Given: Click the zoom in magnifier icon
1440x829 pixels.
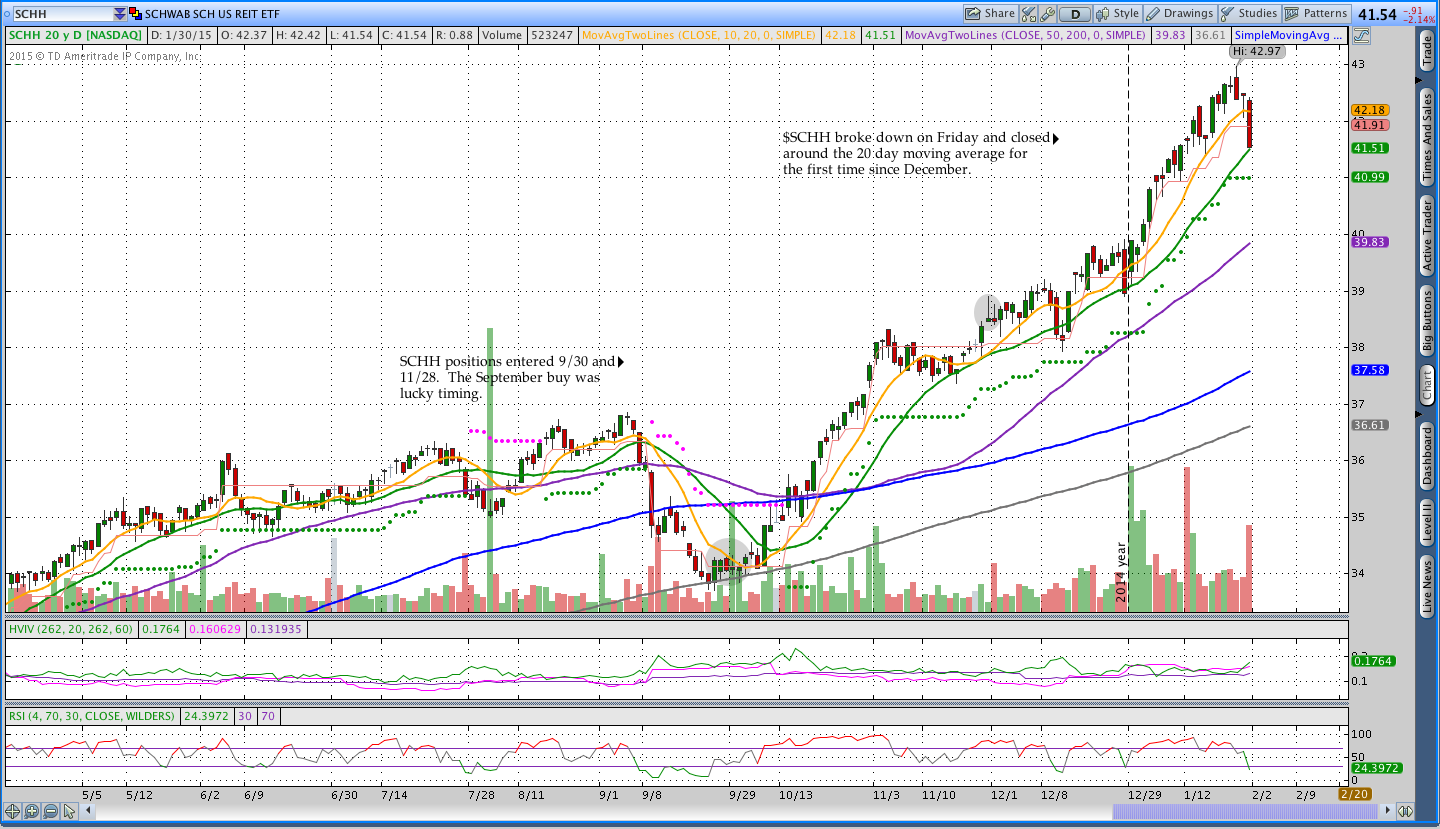Looking at the screenshot, I should click(x=31, y=811).
